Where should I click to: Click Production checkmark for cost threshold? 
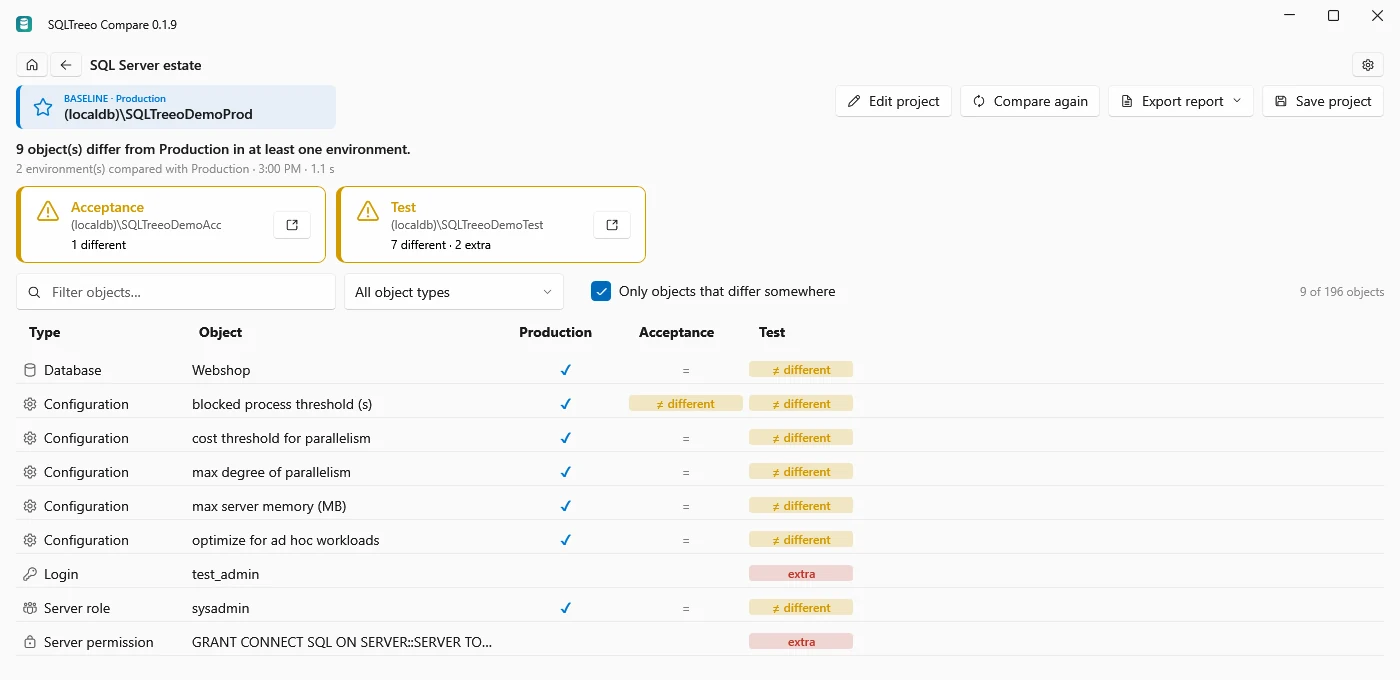(565, 438)
